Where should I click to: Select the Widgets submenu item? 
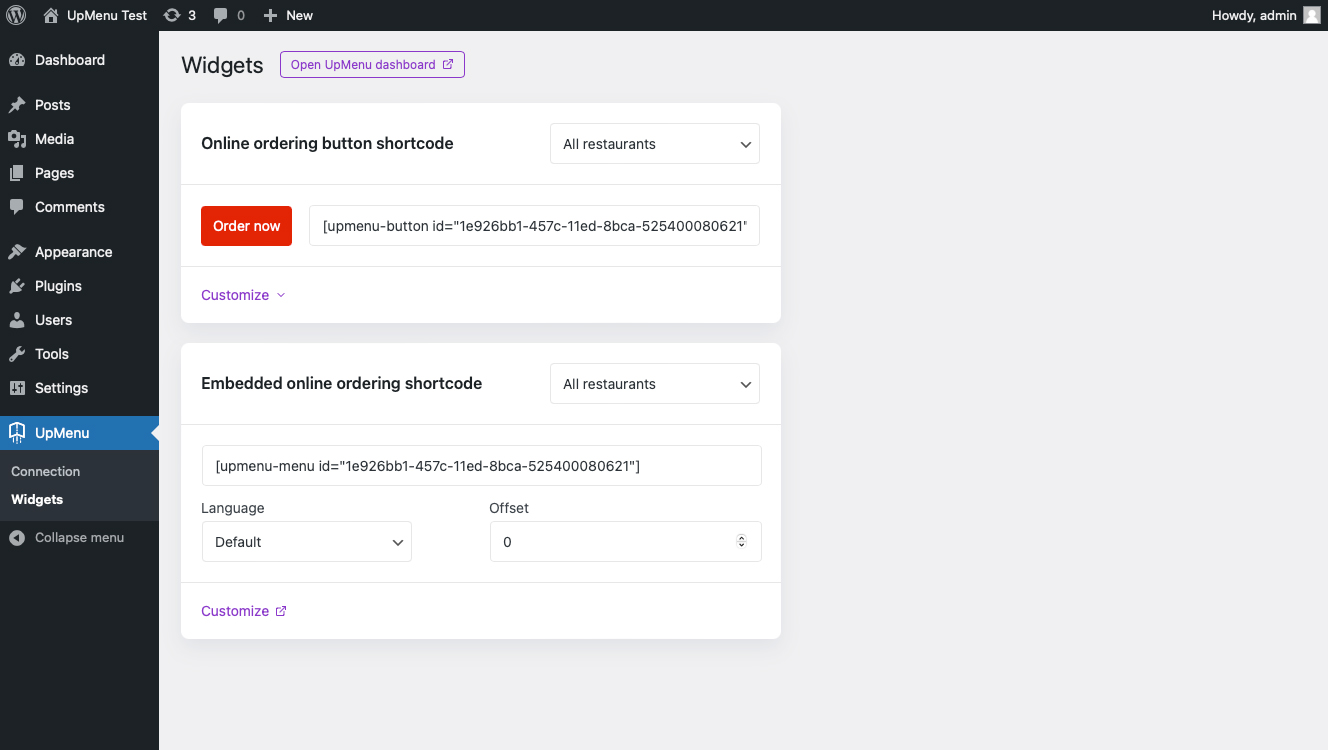[x=37, y=499]
